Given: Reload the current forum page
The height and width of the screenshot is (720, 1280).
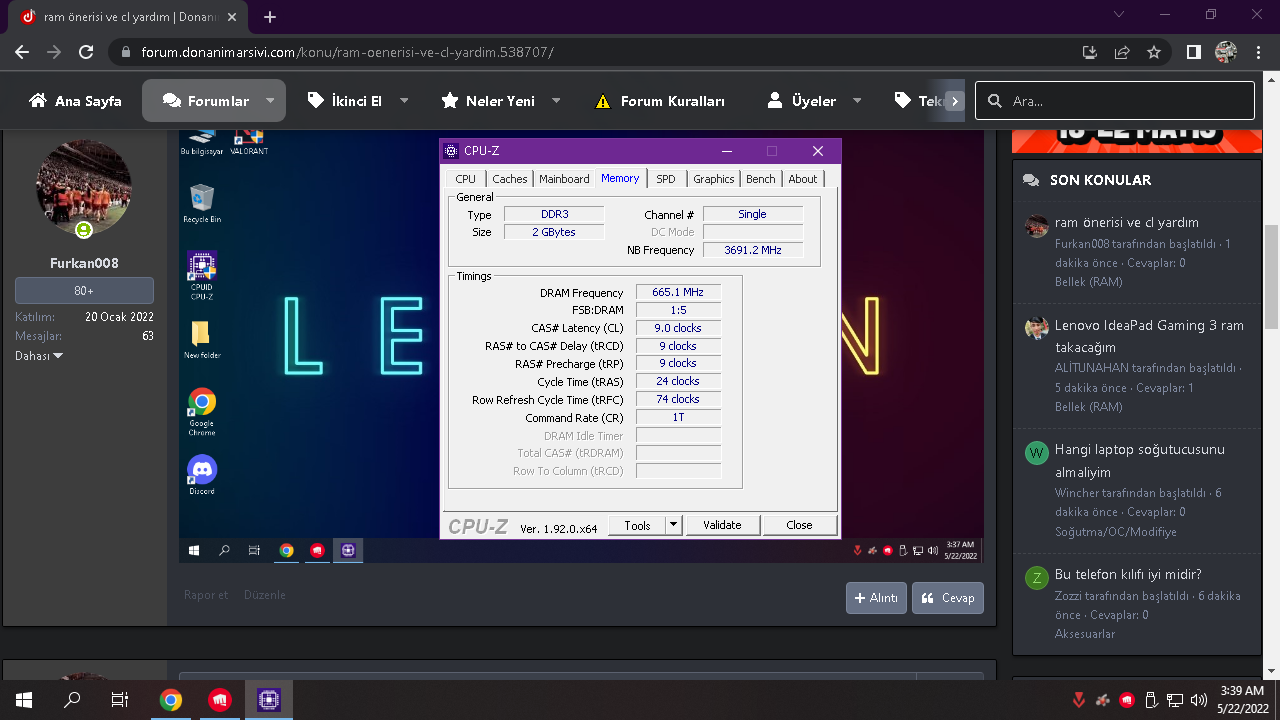Looking at the screenshot, I should (x=86, y=52).
